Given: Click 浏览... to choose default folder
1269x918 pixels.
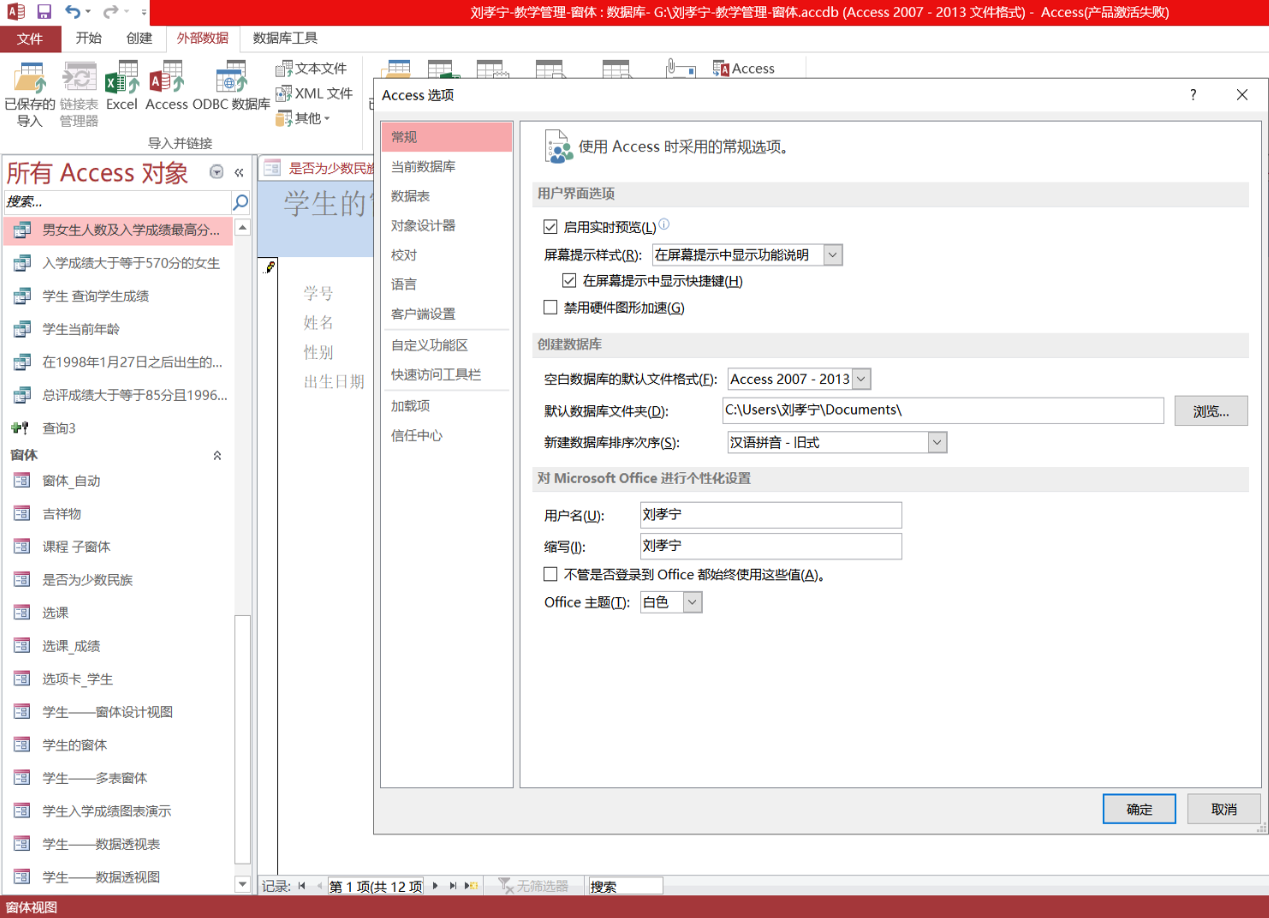Looking at the screenshot, I should point(1211,411).
